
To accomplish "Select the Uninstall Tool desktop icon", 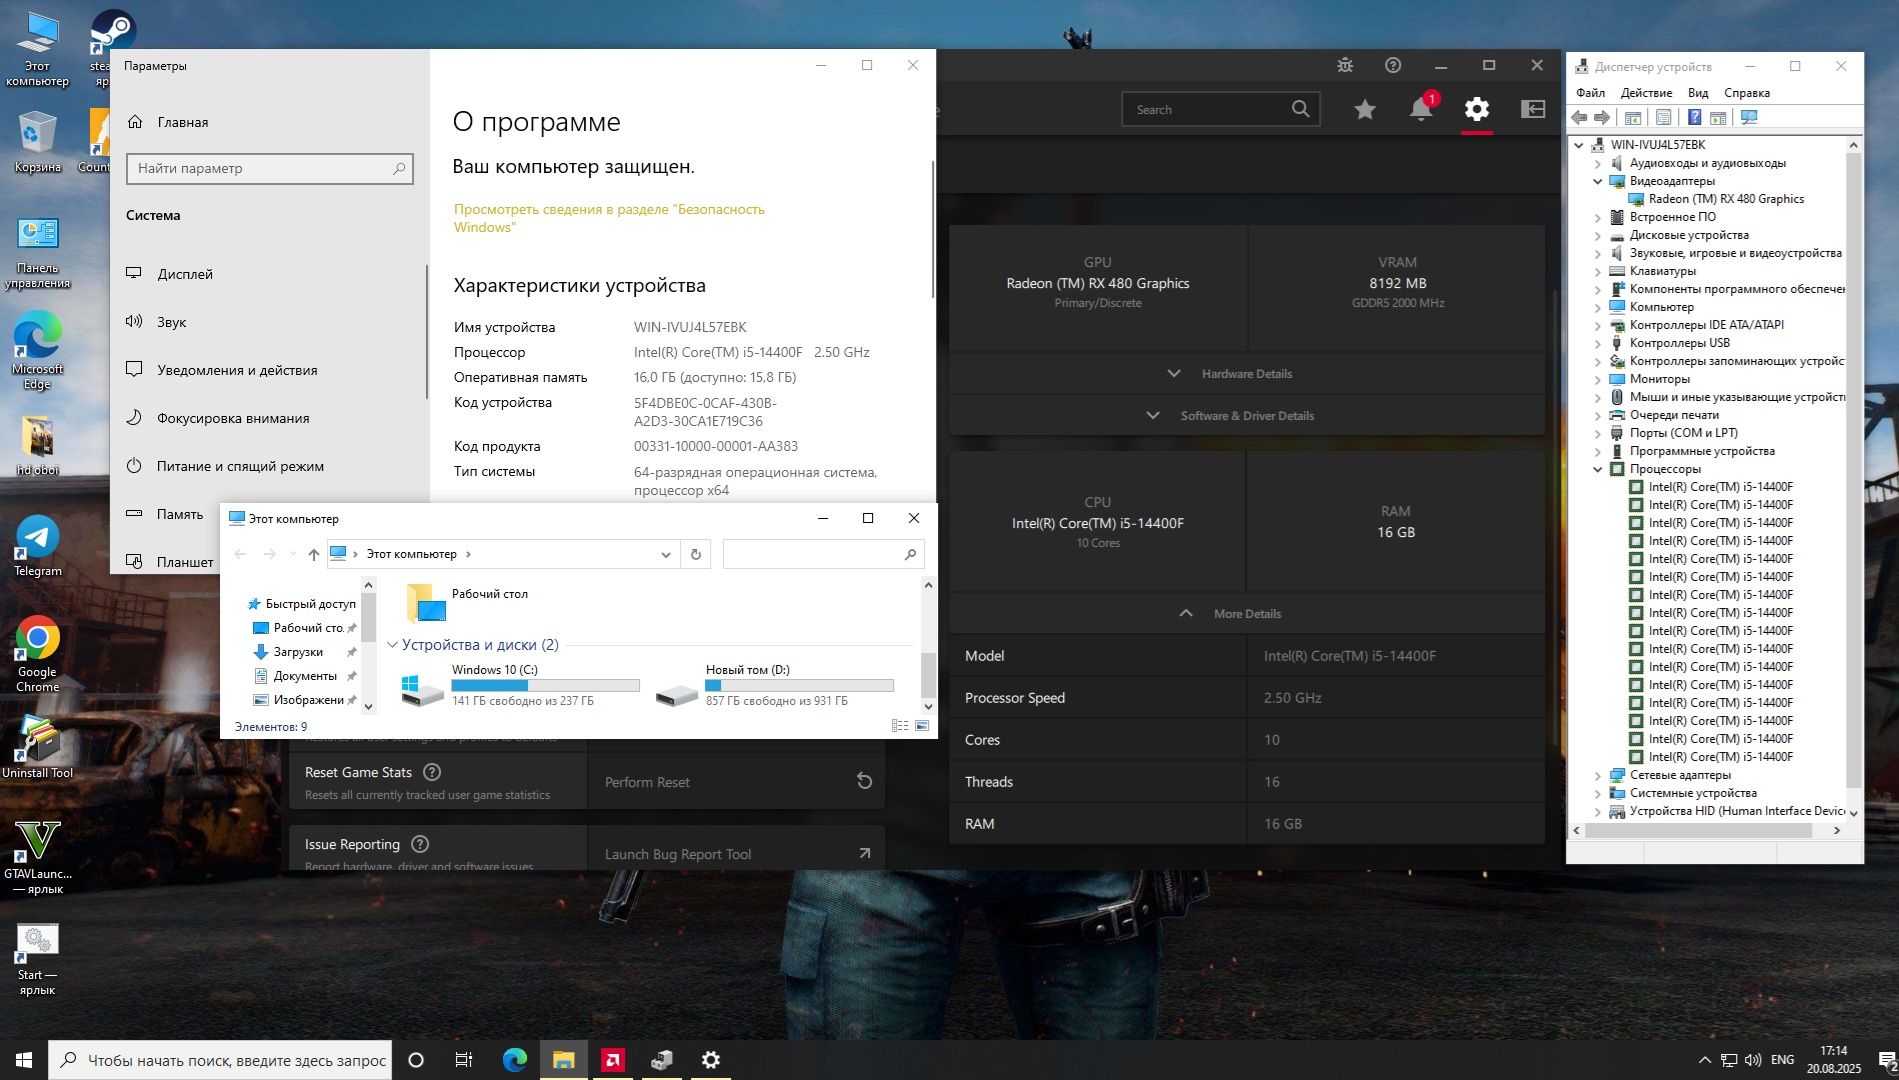I will [x=38, y=748].
